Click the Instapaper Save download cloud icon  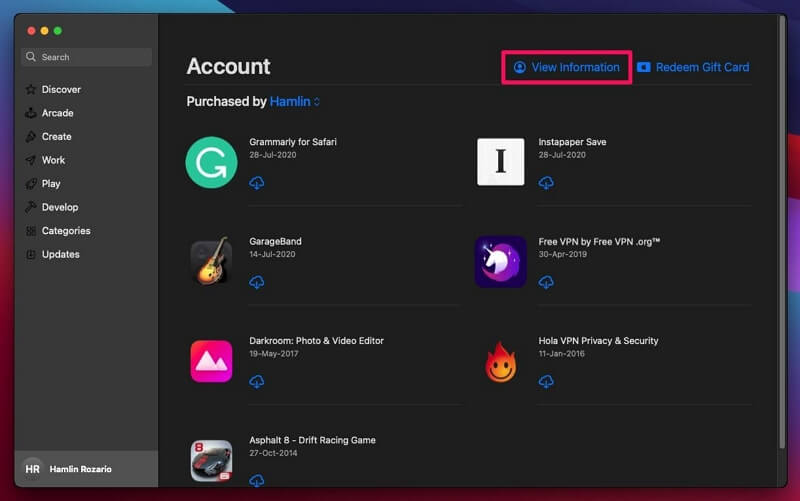pyautogui.click(x=546, y=183)
